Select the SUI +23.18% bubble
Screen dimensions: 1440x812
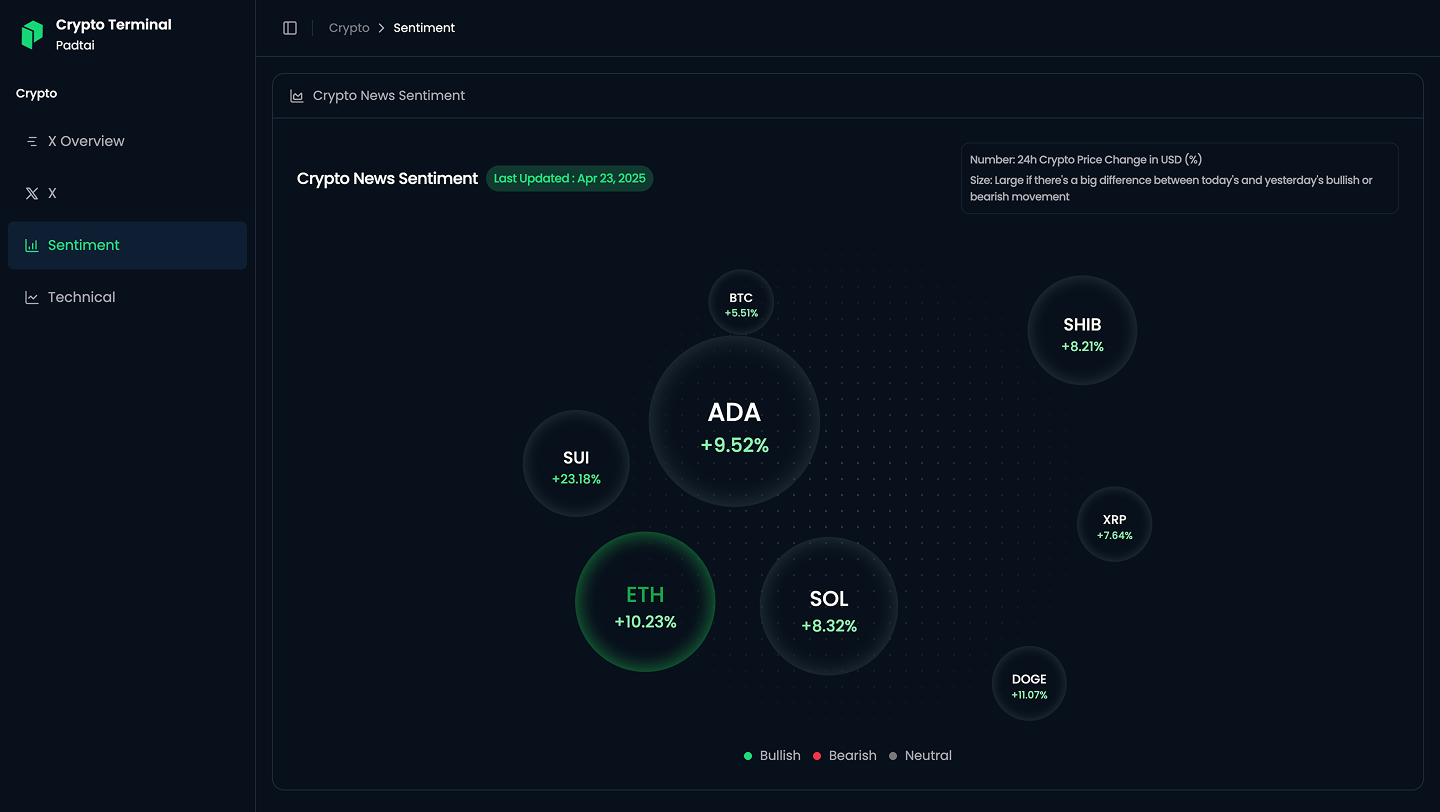(x=576, y=463)
